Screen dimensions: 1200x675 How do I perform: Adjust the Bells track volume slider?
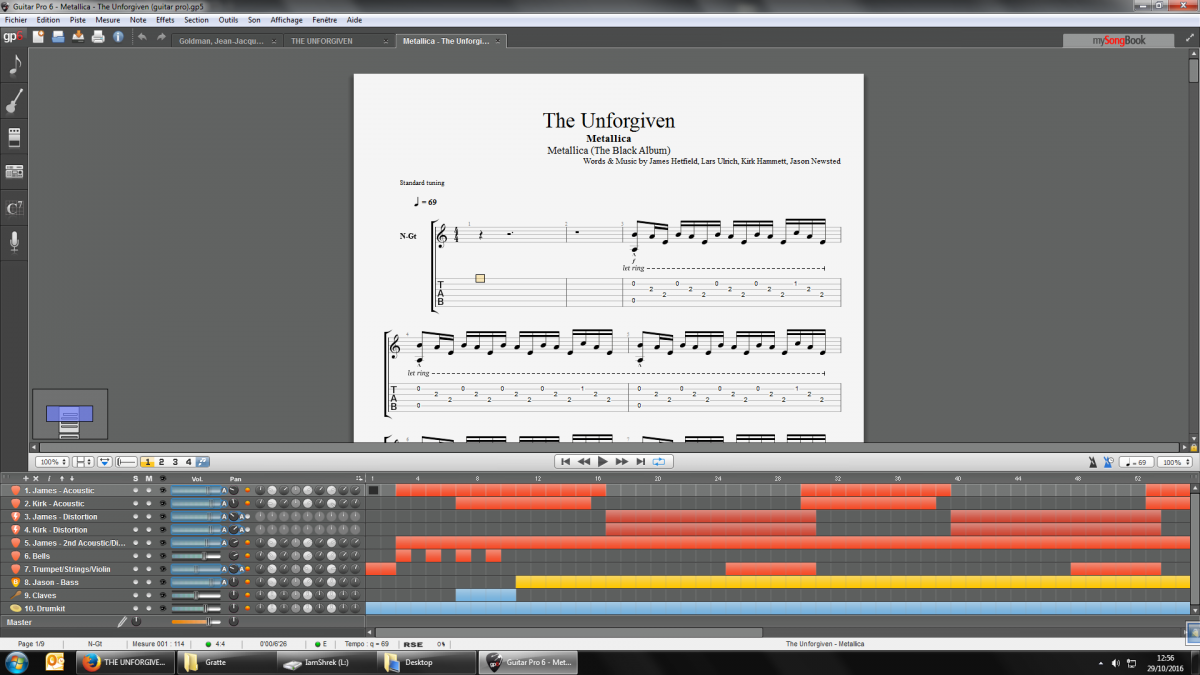196,556
